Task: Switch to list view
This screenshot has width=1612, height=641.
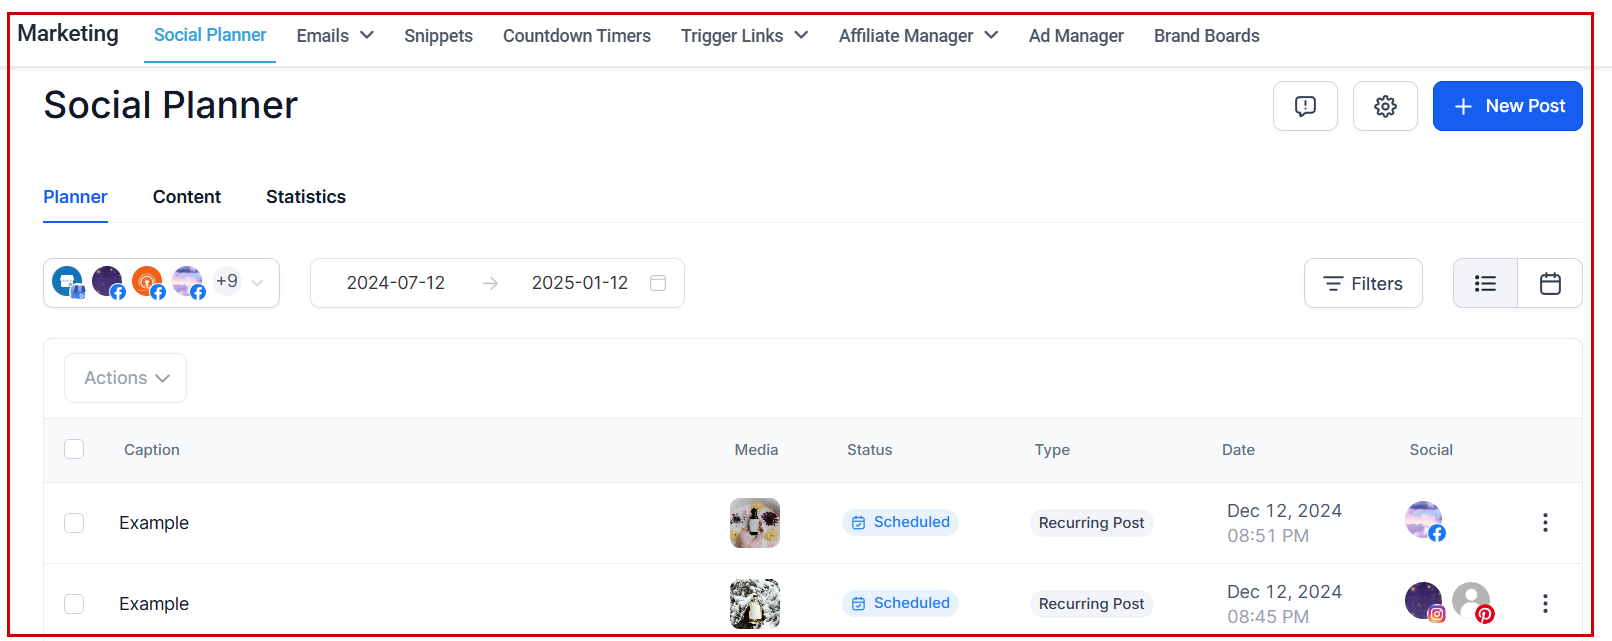Action: [x=1485, y=284]
